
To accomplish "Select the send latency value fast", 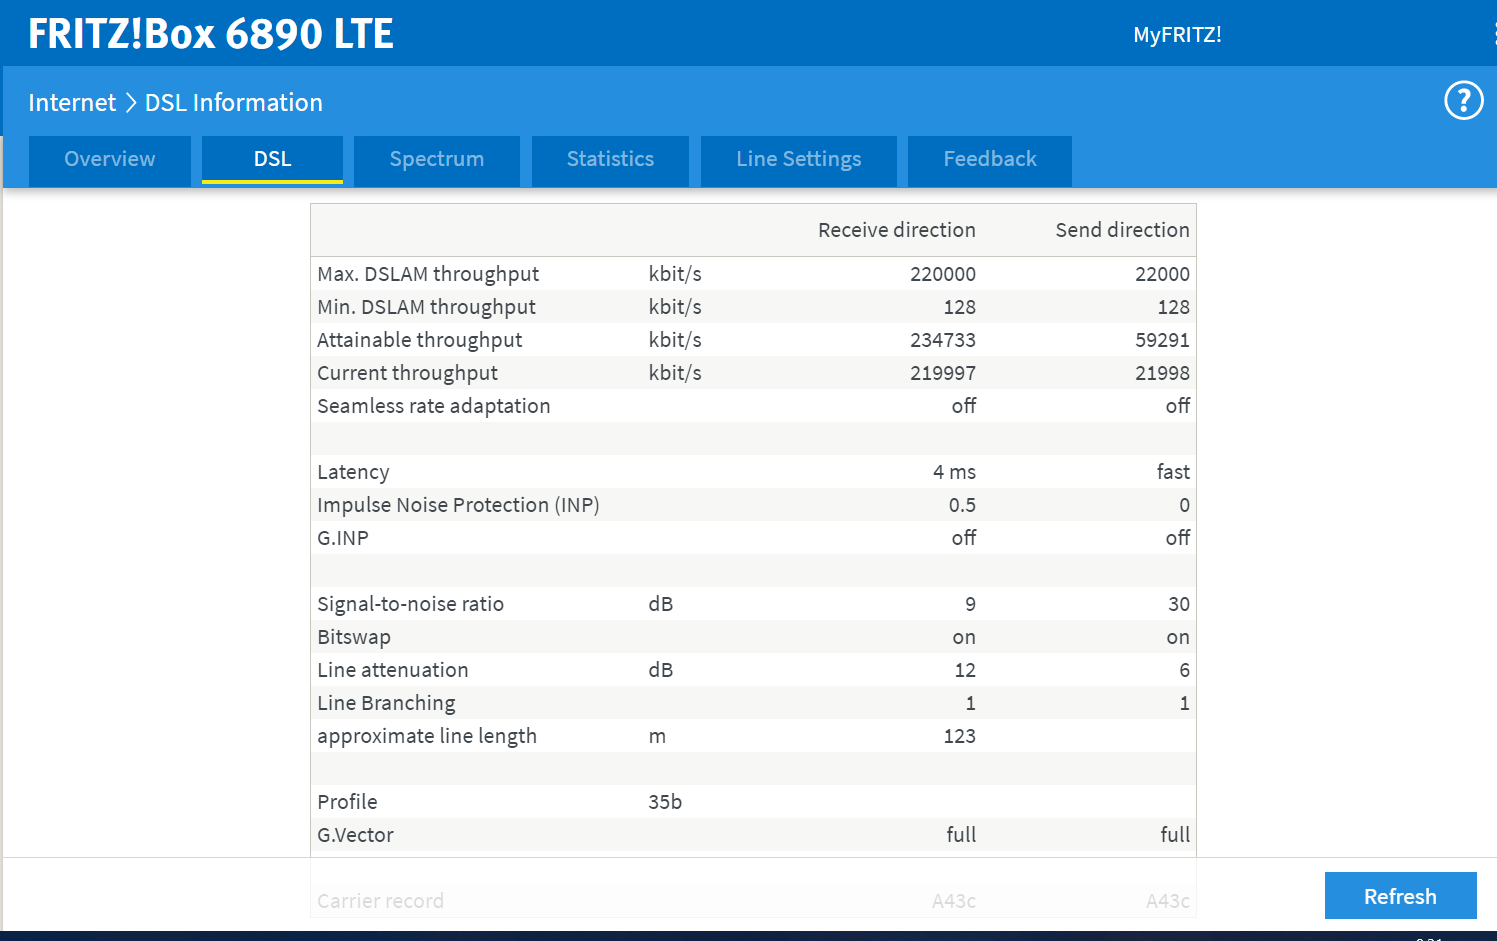I will pyautogui.click(x=1173, y=472).
